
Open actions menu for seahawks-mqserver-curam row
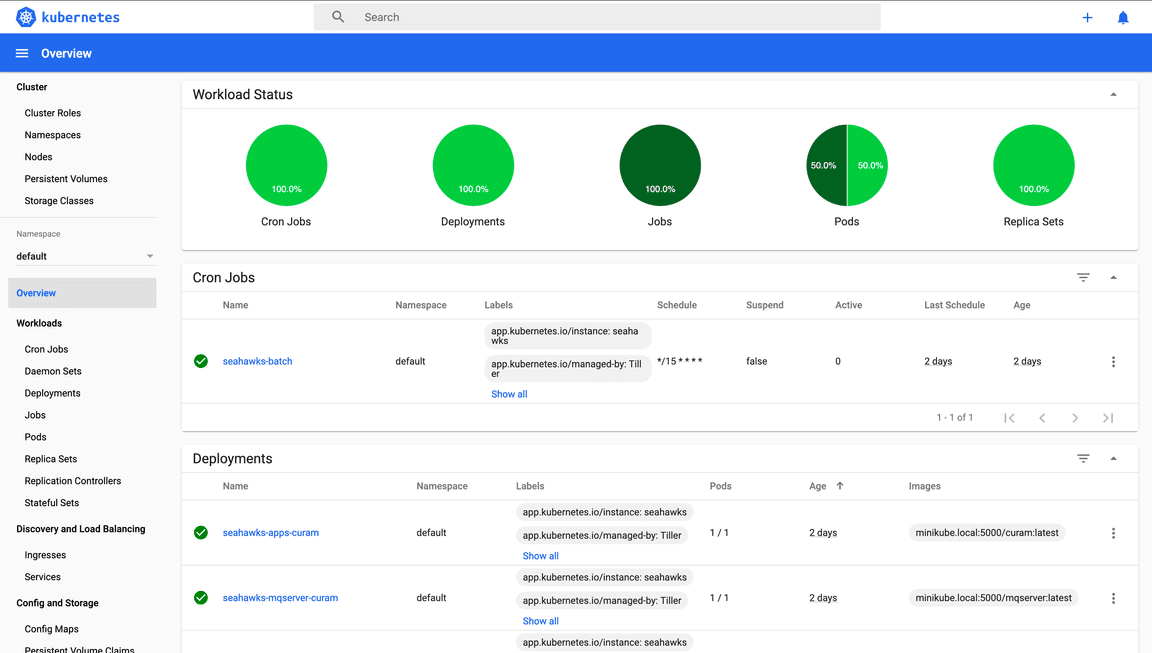click(1113, 599)
